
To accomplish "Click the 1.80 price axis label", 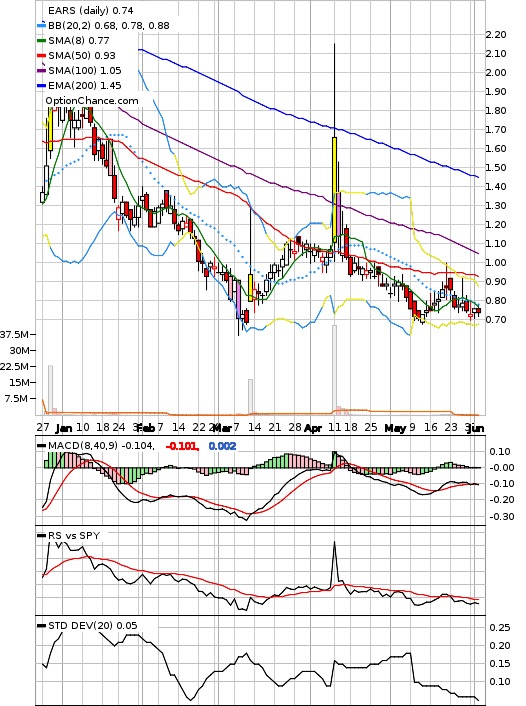I will tap(496, 110).
